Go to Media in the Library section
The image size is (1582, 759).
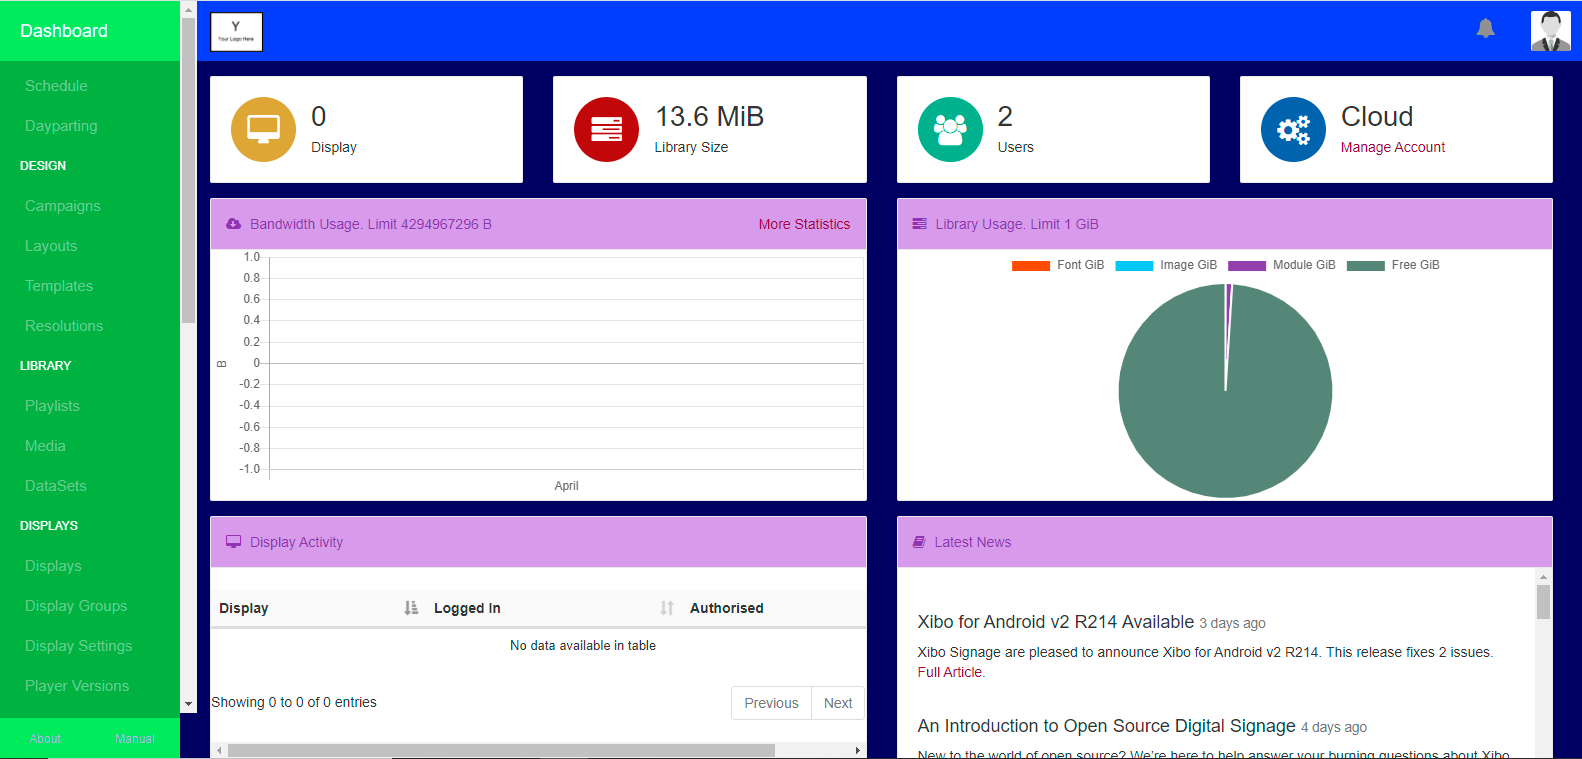(45, 446)
